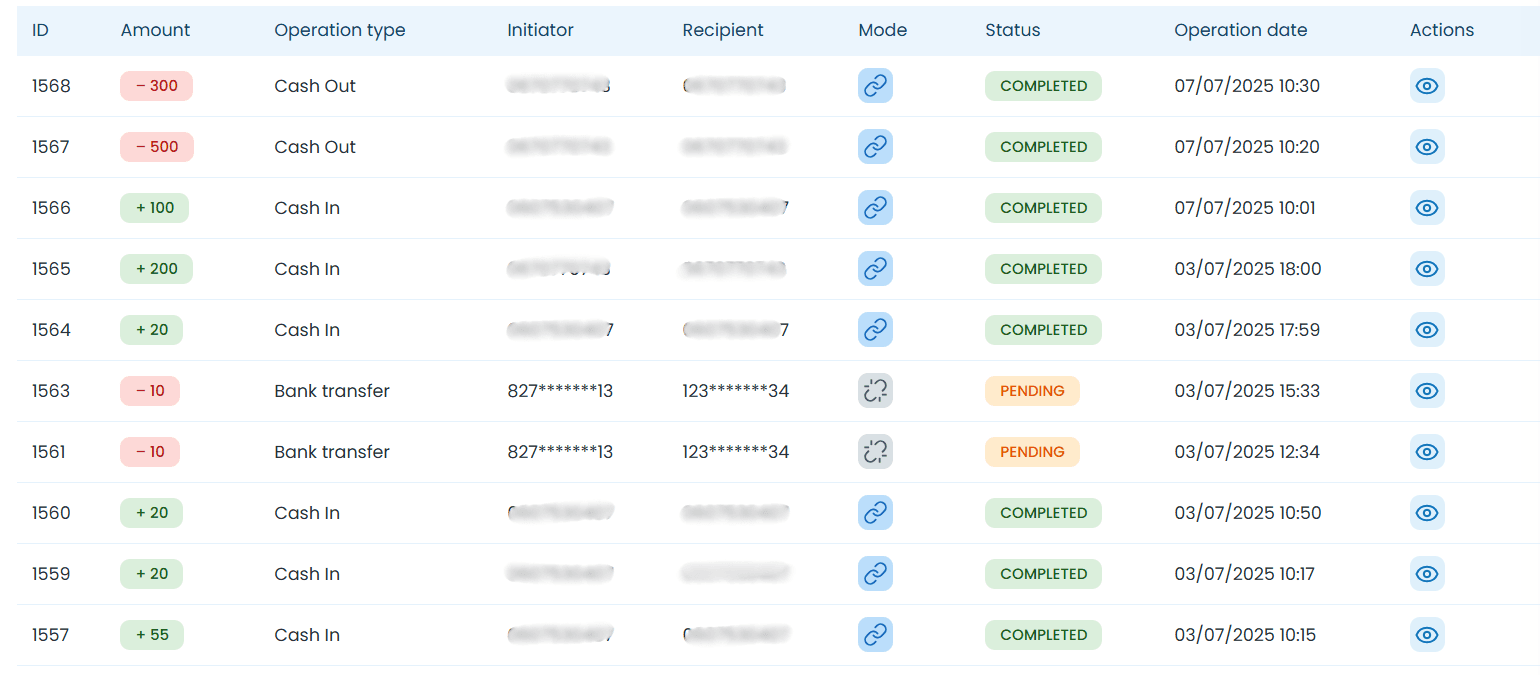Open eye action for transaction 1565
1540x675 pixels.
[1427, 269]
